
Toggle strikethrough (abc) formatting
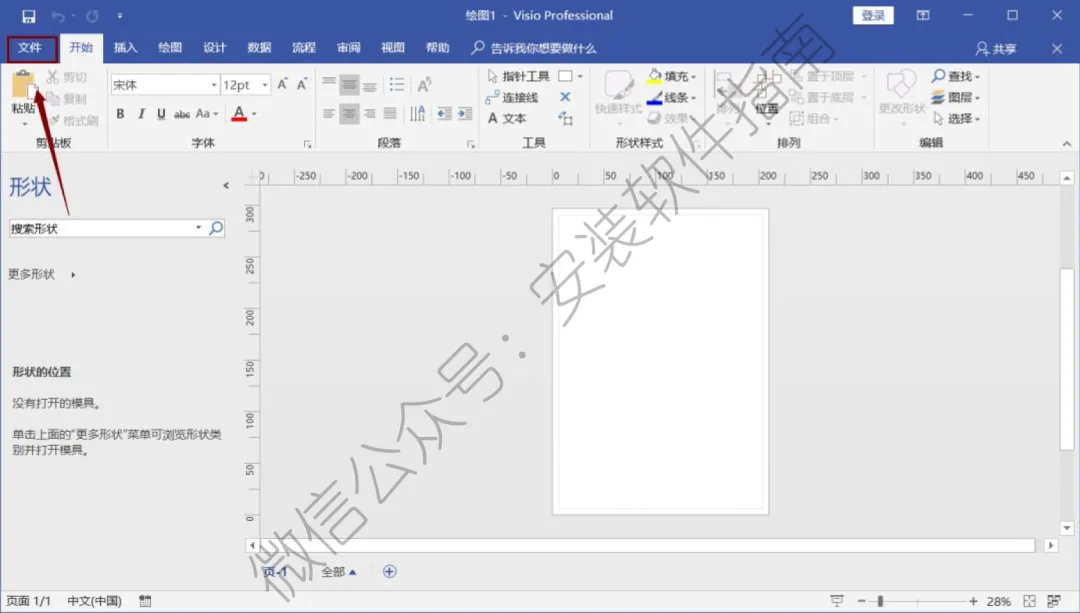[x=182, y=114]
